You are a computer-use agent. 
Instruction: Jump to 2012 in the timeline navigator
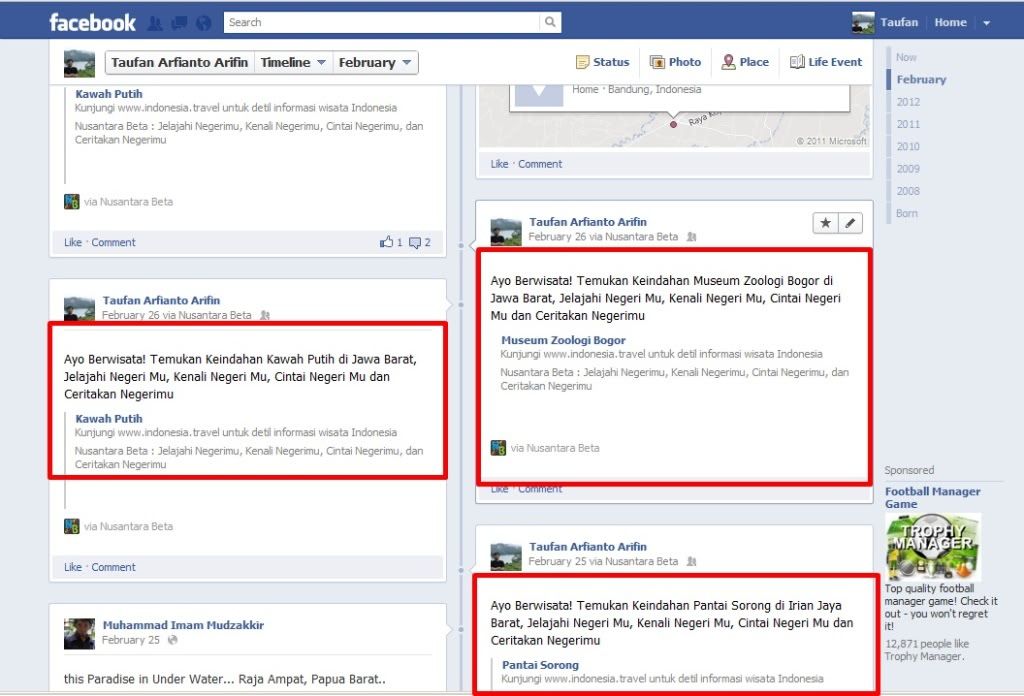point(908,102)
